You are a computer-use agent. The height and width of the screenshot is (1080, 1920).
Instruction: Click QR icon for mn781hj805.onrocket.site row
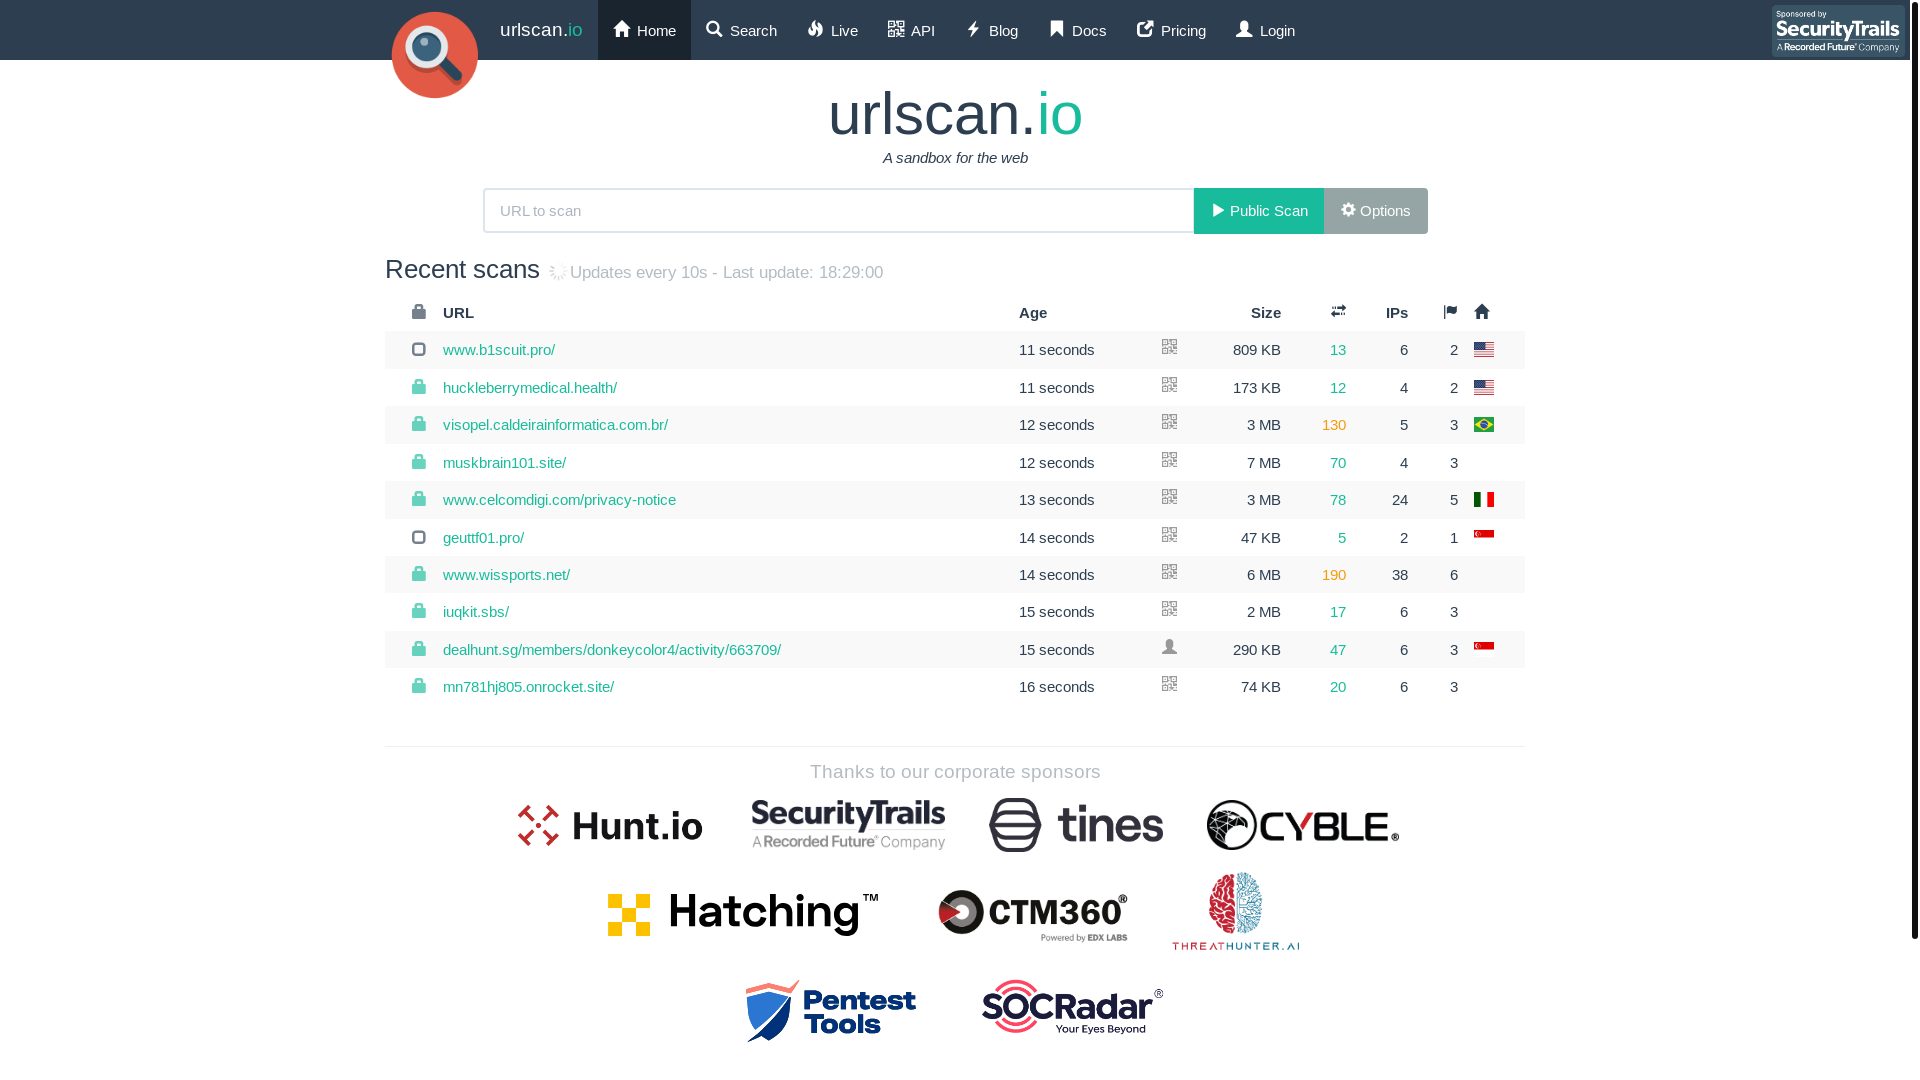pyautogui.click(x=1169, y=684)
